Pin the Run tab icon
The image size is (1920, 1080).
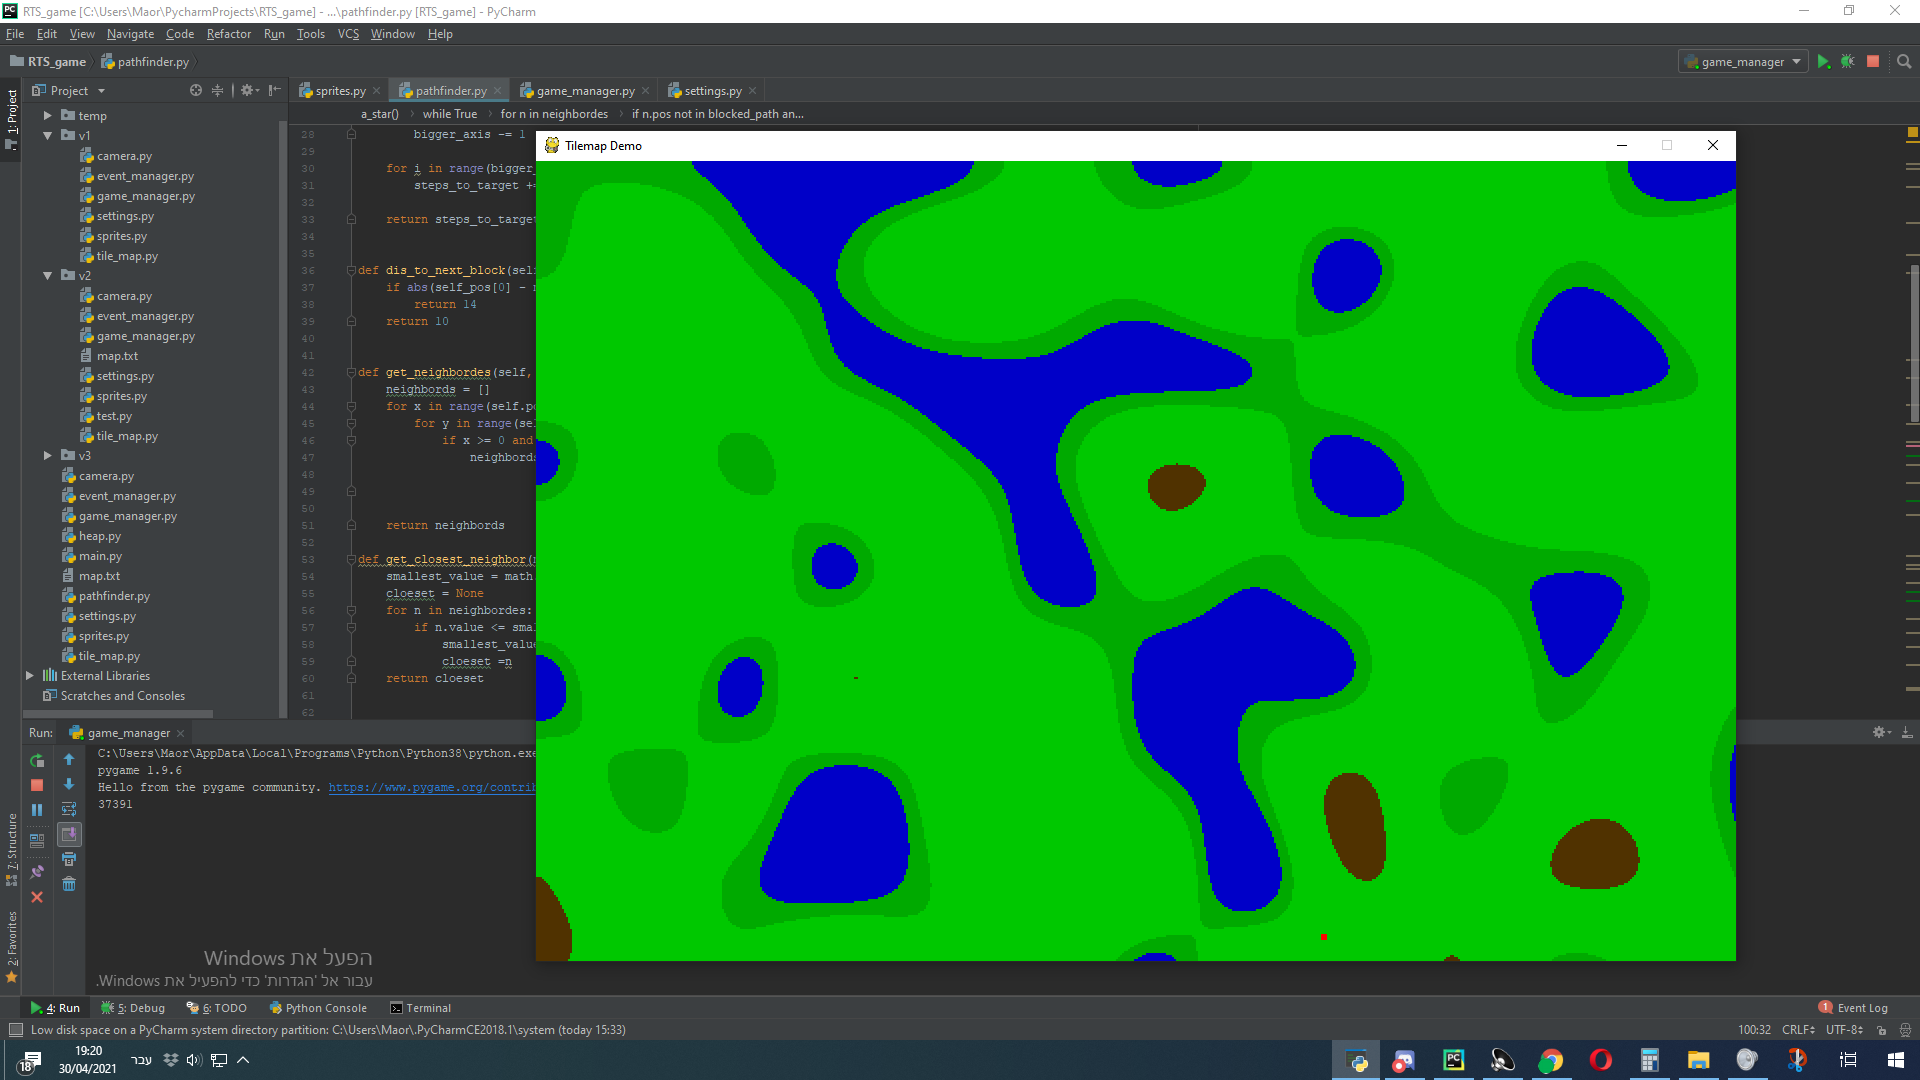coord(37,872)
